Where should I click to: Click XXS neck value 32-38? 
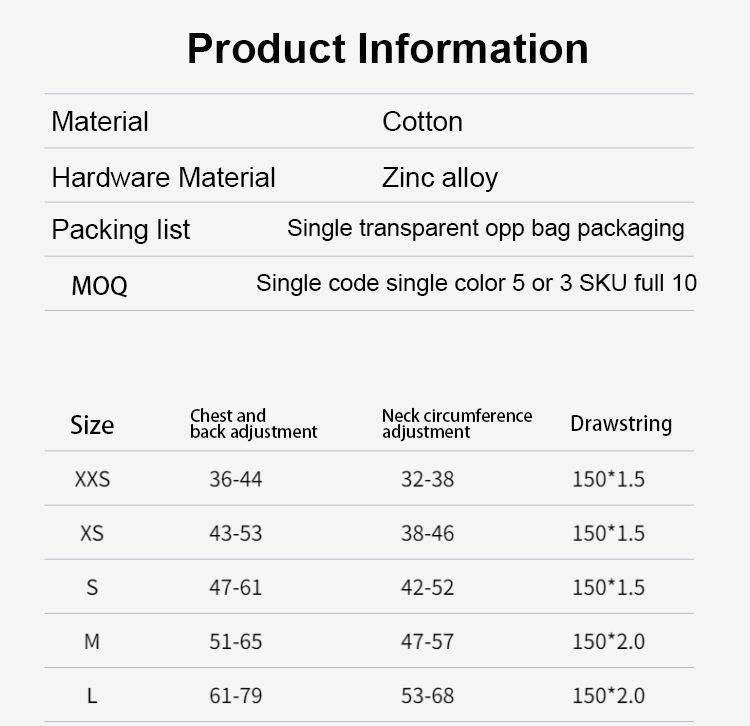click(427, 479)
